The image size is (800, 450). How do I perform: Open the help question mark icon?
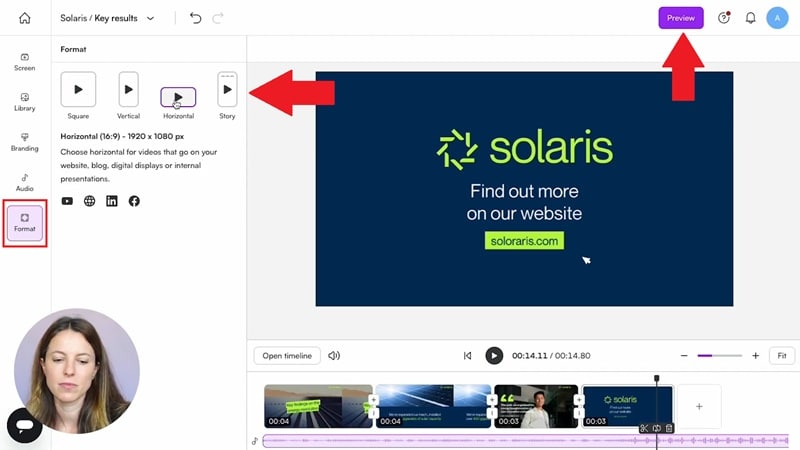723,18
